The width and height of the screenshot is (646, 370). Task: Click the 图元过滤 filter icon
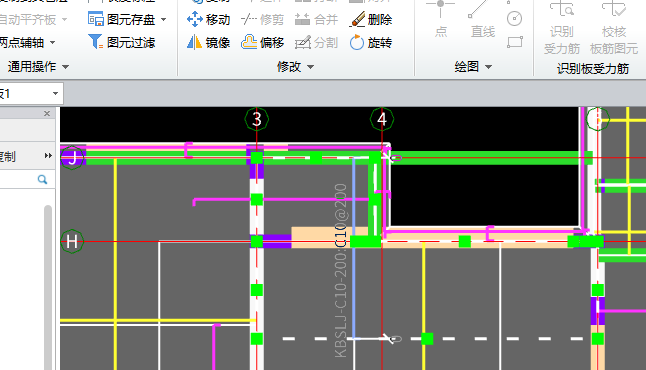96,42
